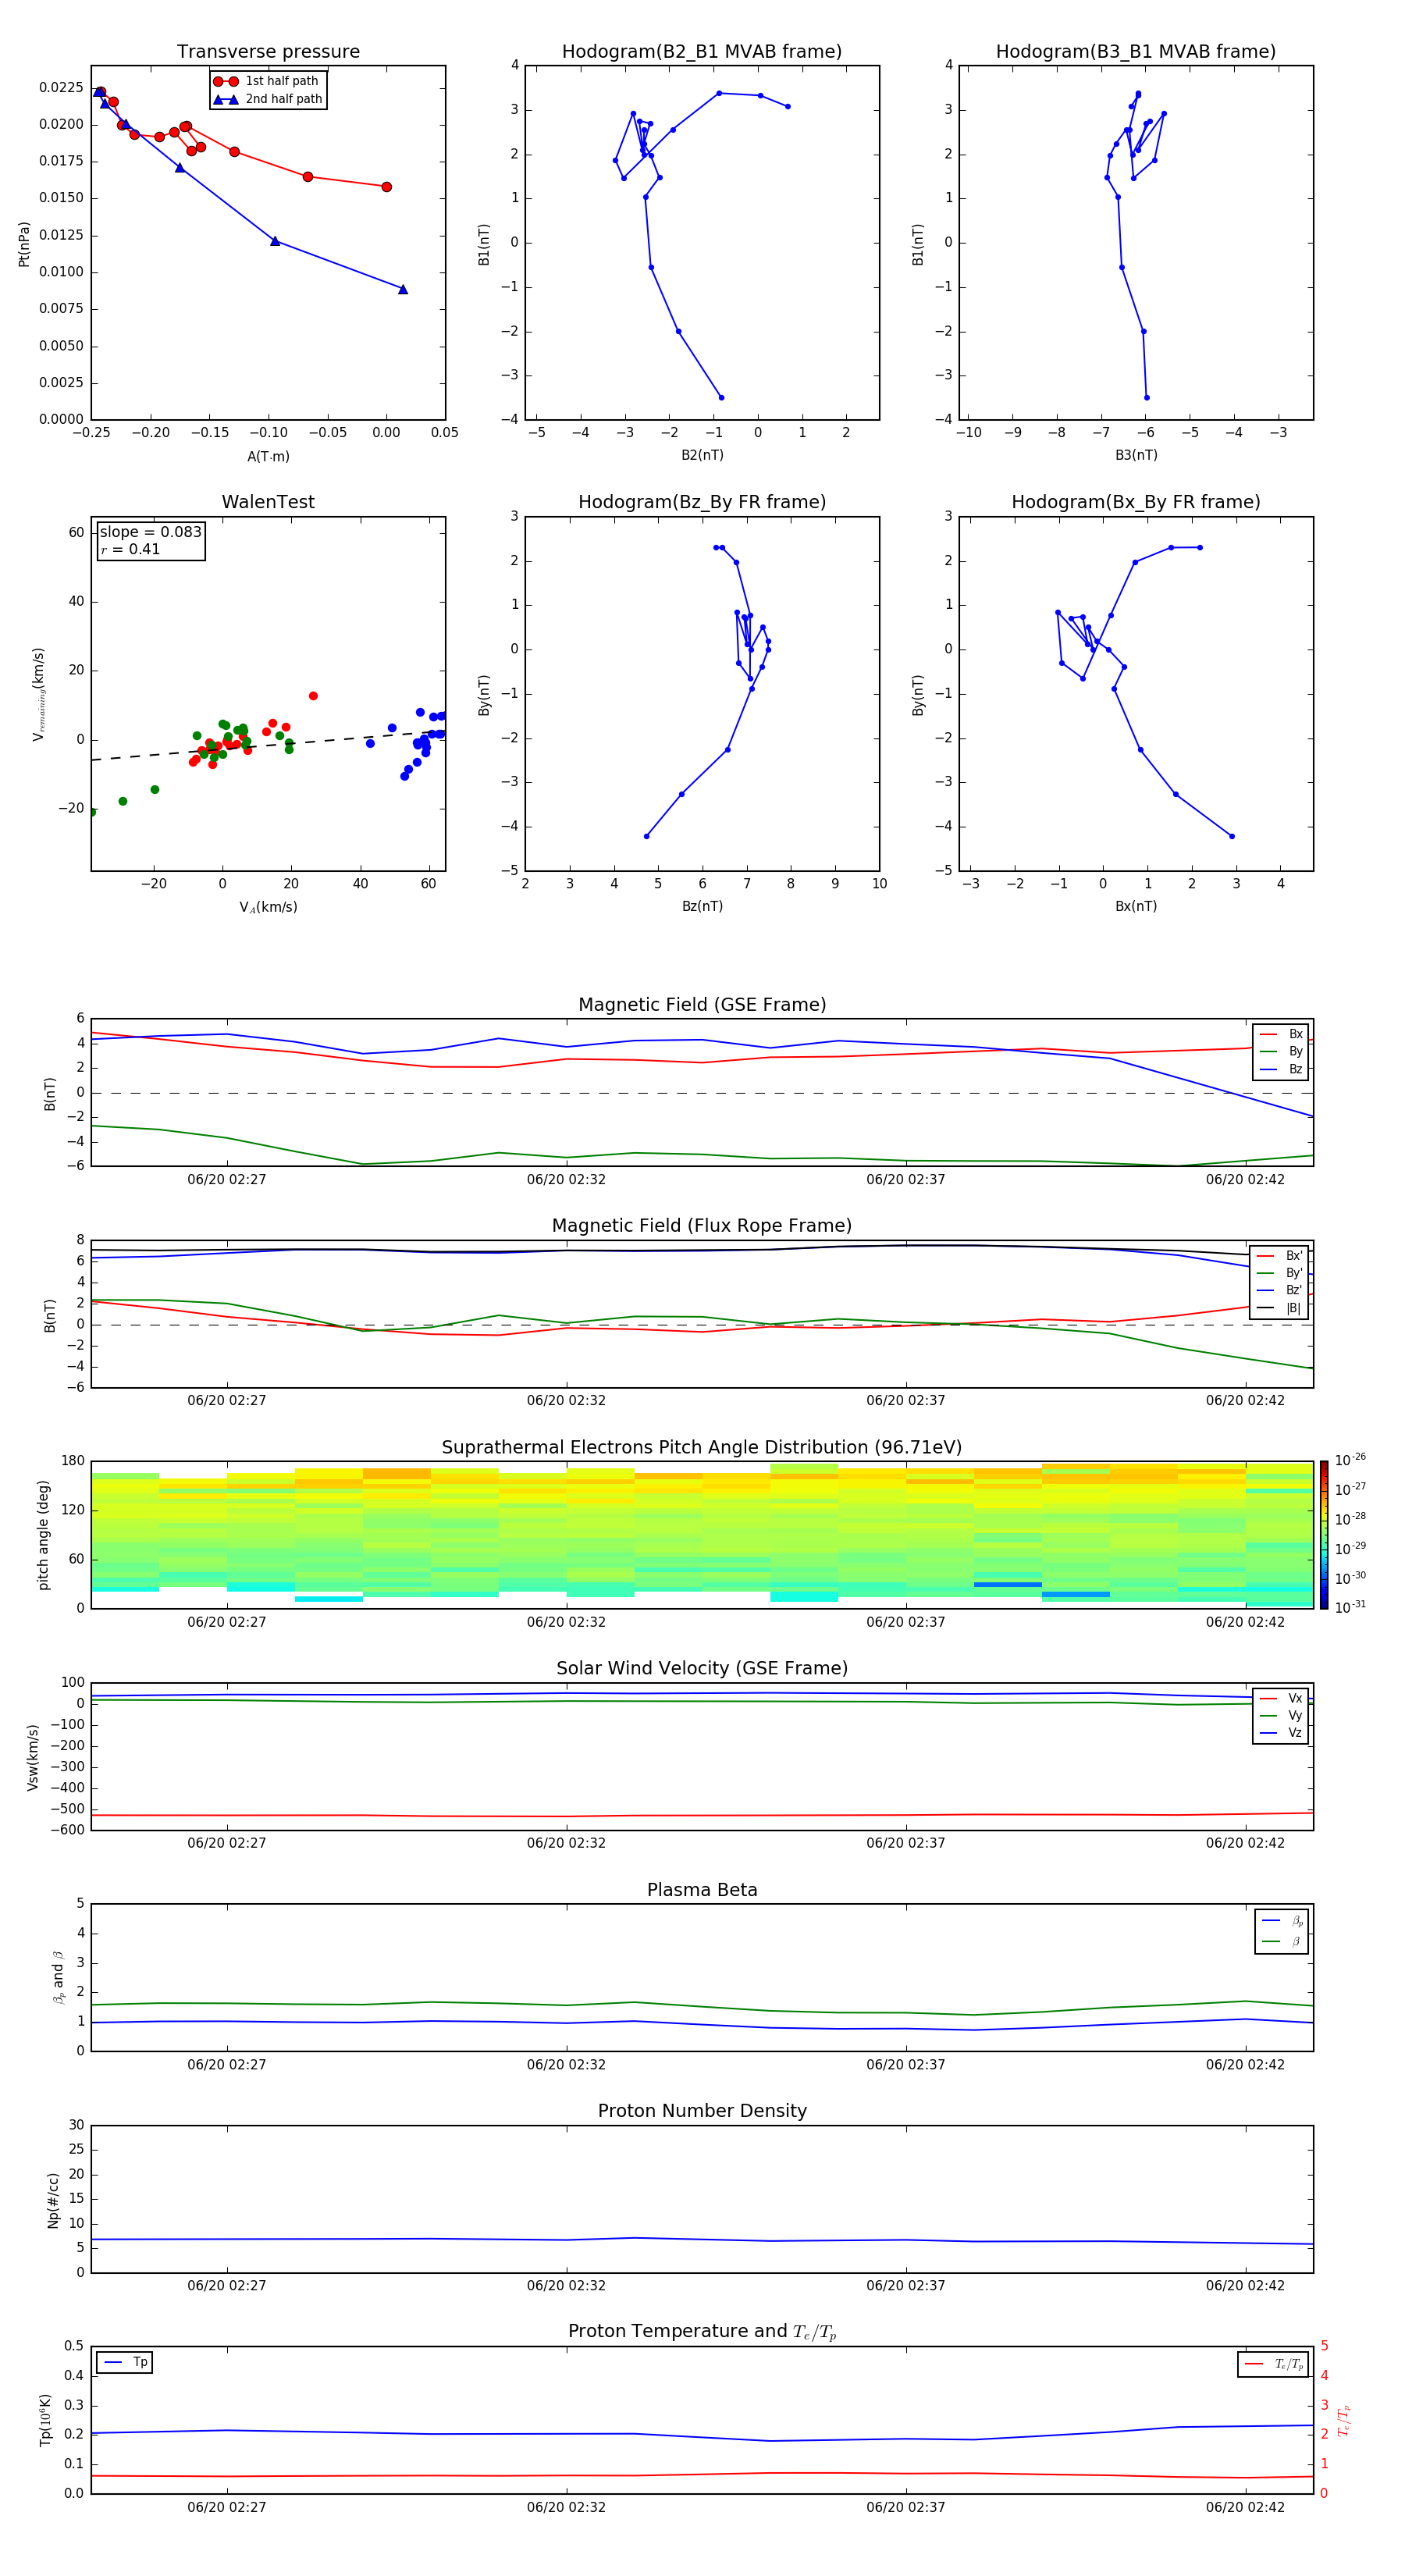Viewport: 1405px width, 2576px height.
Task: Click the 'Bz' legend entry in GSE panel
Action: pos(1281,1069)
